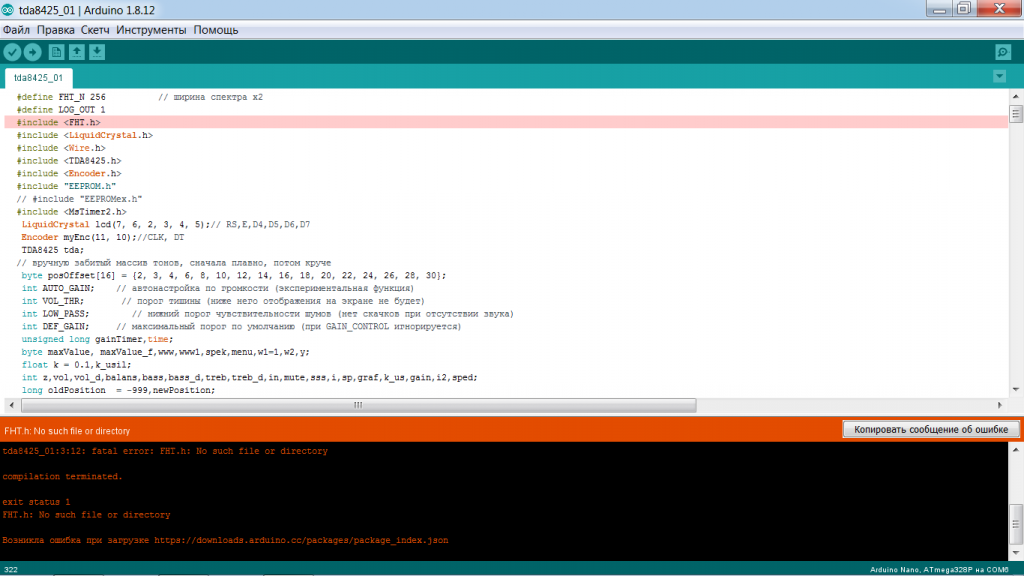The height and width of the screenshot is (576, 1024).
Task: Open the Помощь menu
Action: [x=216, y=30]
